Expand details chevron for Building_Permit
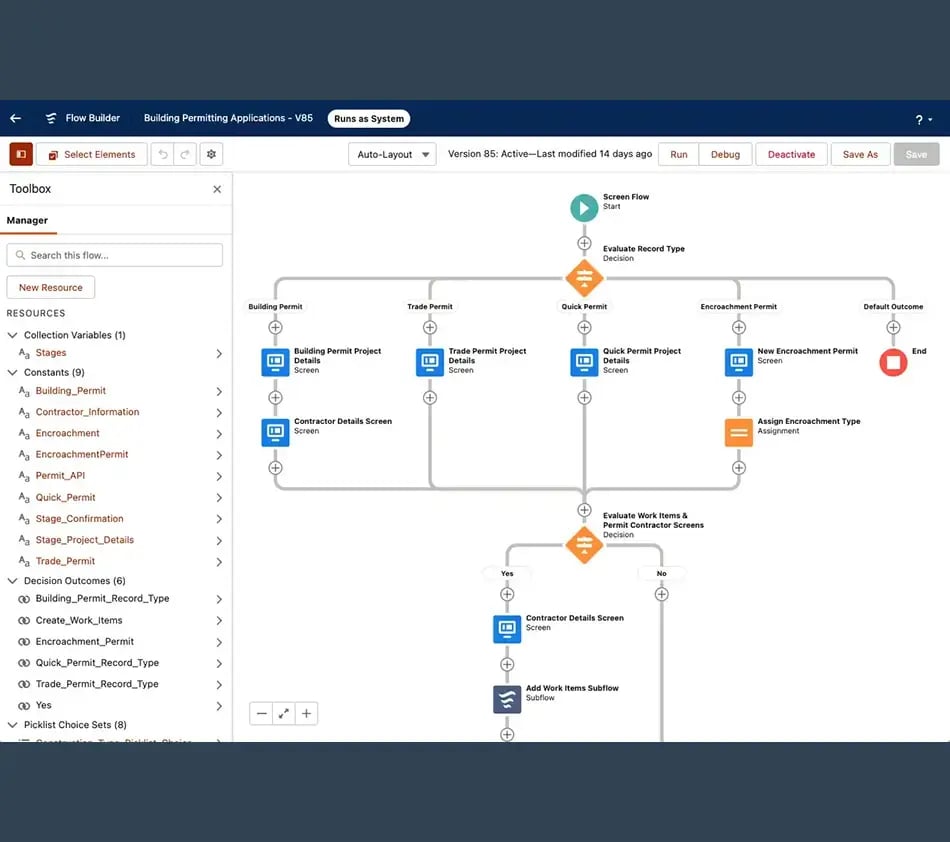This screenshot has width=950, height=842. (219, 392)
